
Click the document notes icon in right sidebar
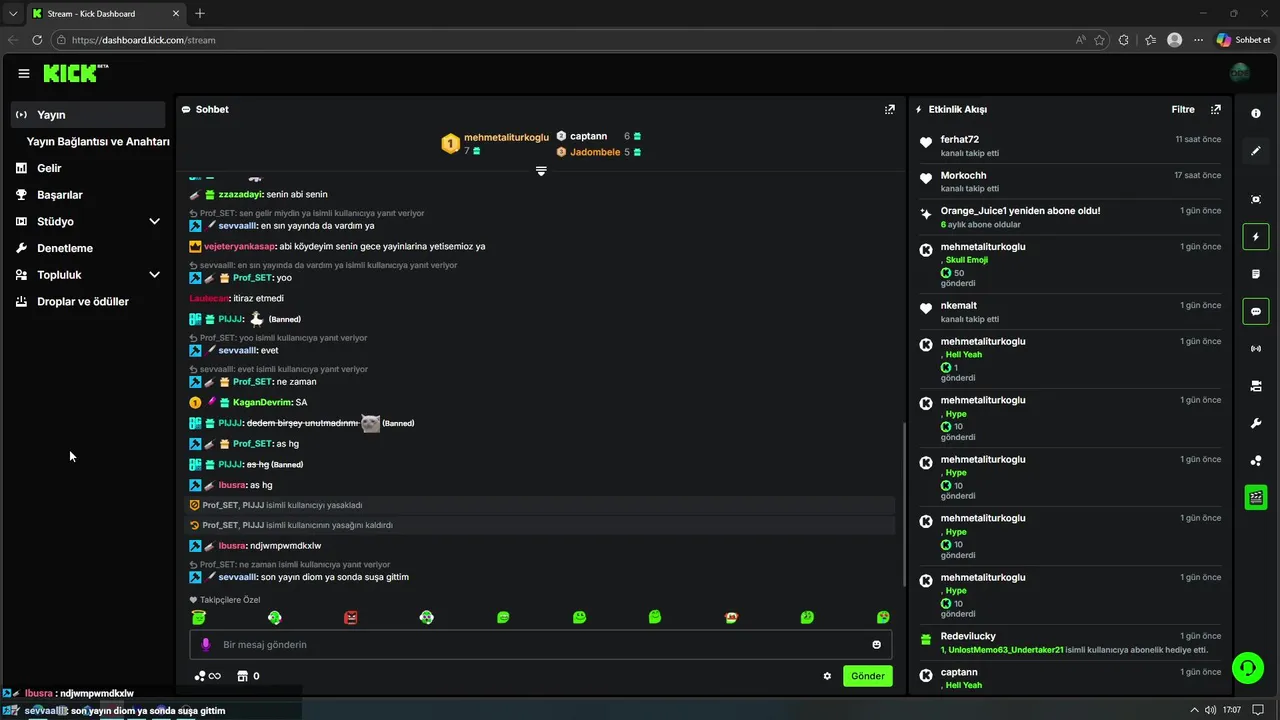point(1256,274)
